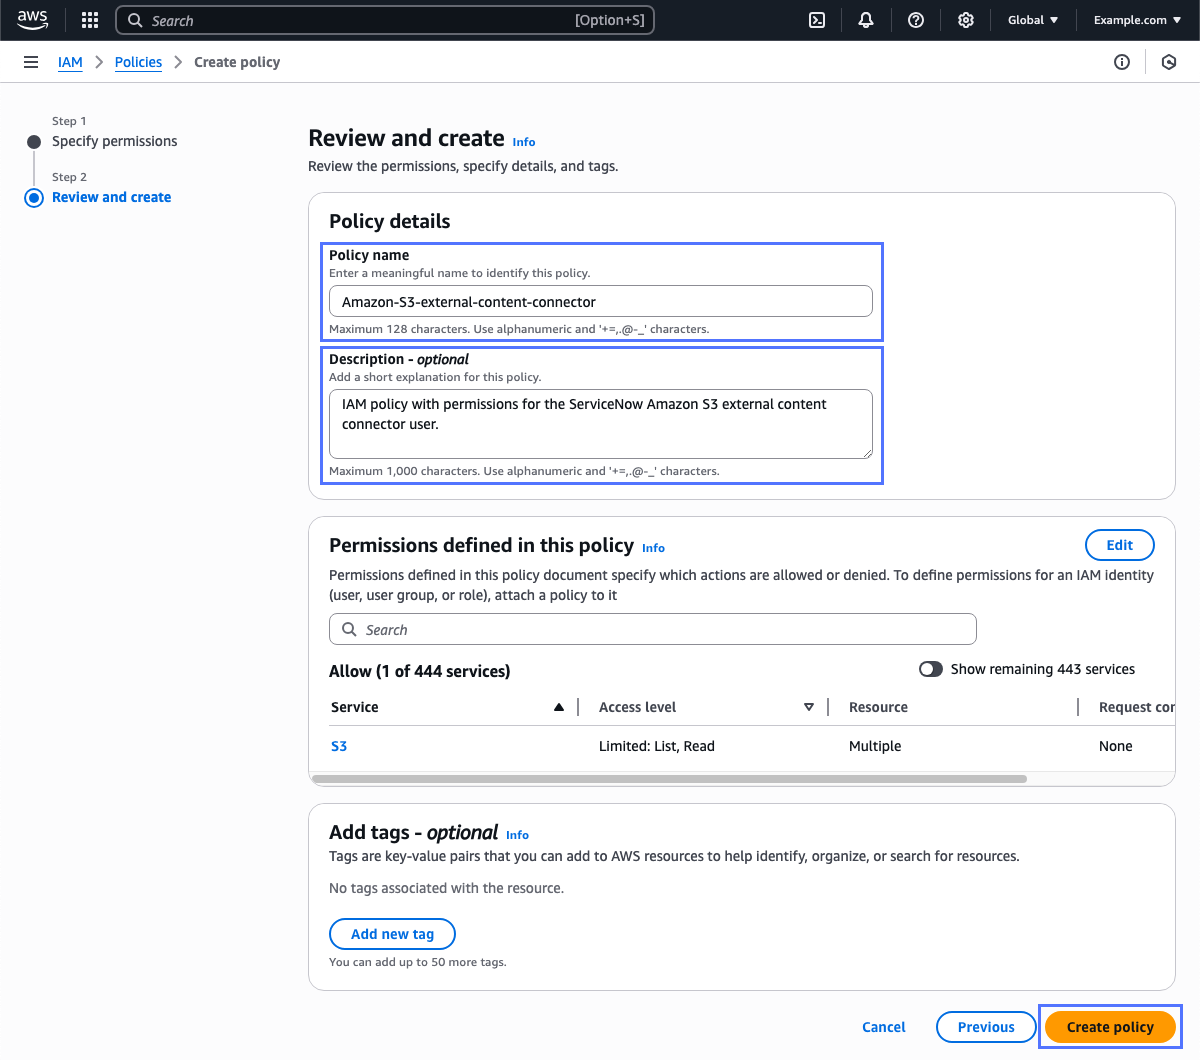The height and width of the screenshot is (1060, 1200).
Task: Select the 'None' request condition cell
Action: pyautogui.click(x=1116, y=746)
